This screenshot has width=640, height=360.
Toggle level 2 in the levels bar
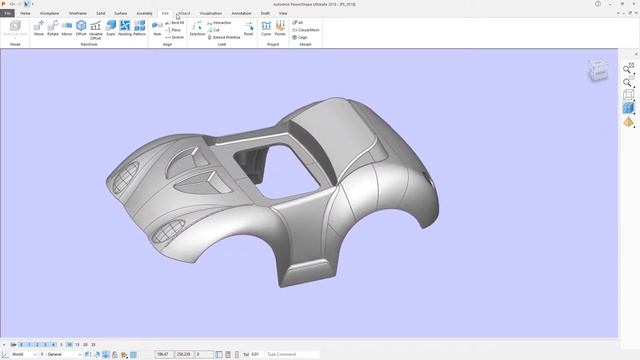(x=37, y=344)
